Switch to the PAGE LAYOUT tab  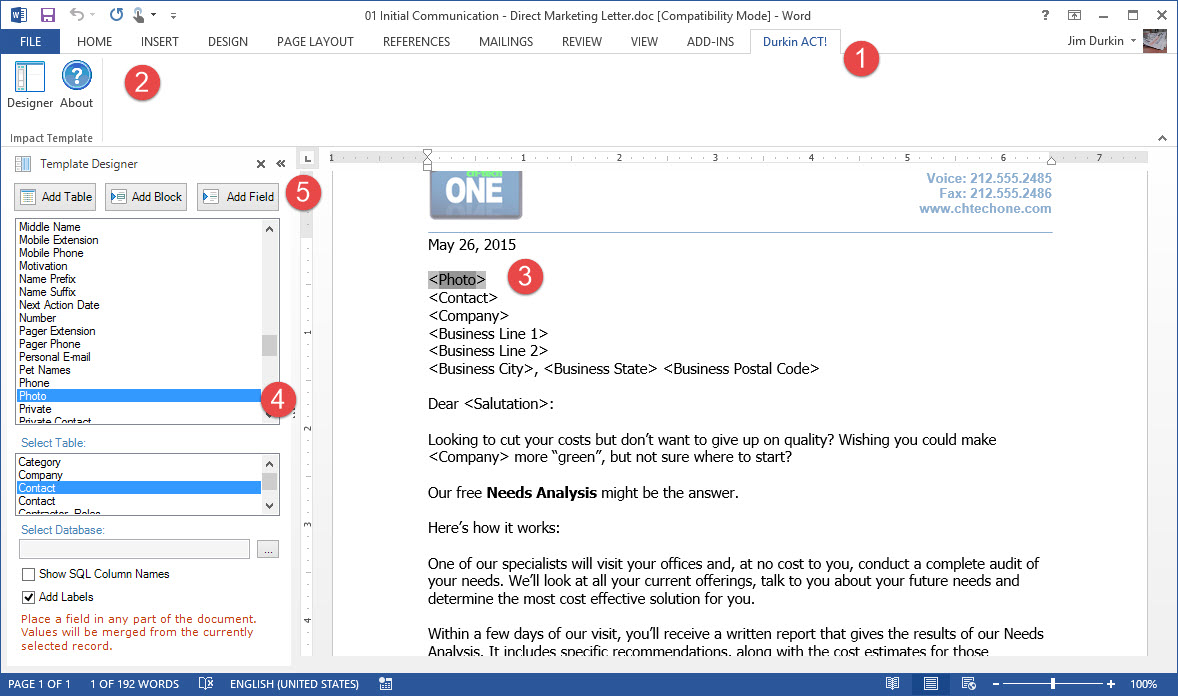tap(315, 41)
